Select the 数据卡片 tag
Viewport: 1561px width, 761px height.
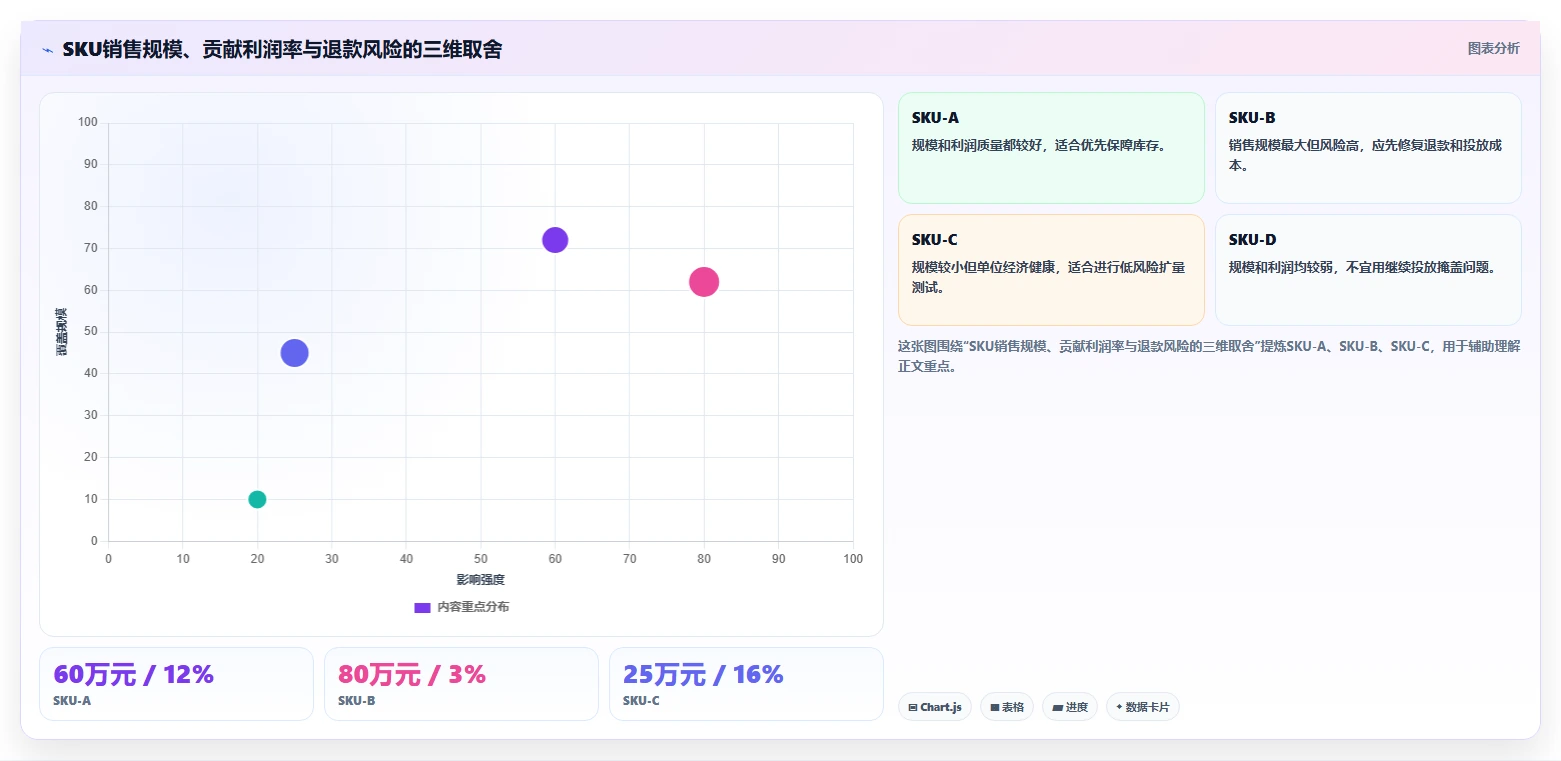click(x=1143, y=707)
